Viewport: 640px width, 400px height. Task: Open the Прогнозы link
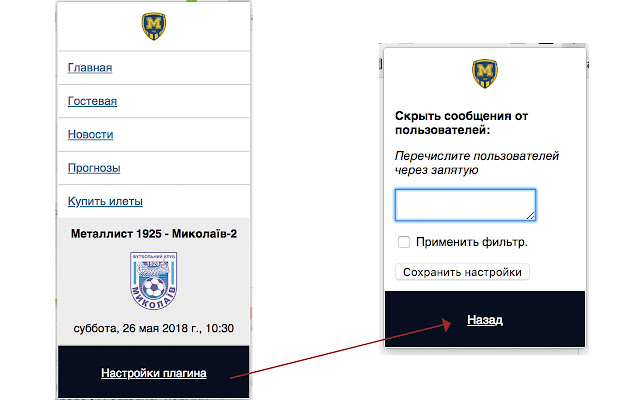coord(94,168)
